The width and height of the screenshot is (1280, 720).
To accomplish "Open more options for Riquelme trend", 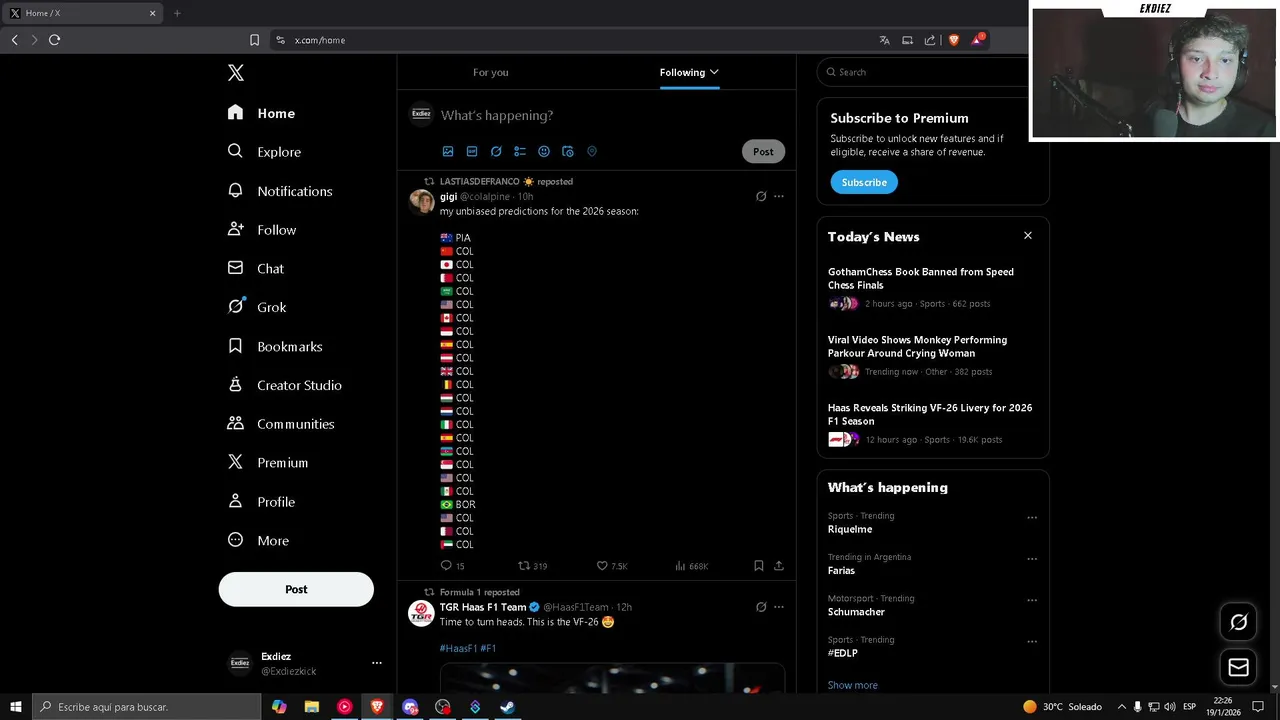I will point(1032,518).
